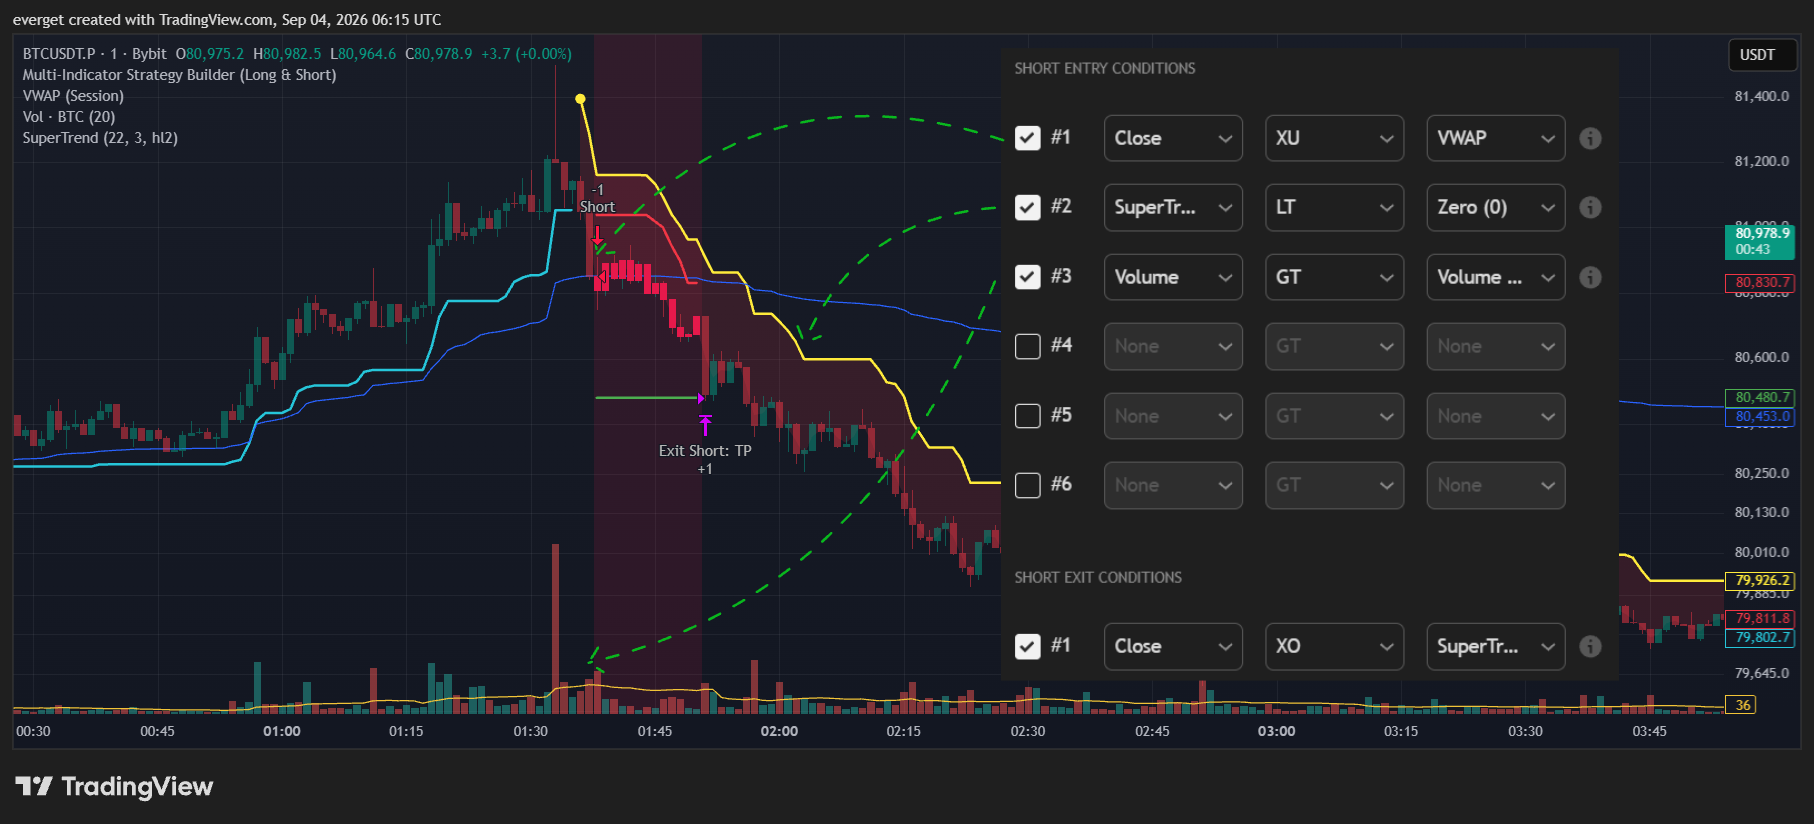Open the Close dropdown in entry condition #1
Viewport: 1814px width, 824px height.
(1173, 138)
